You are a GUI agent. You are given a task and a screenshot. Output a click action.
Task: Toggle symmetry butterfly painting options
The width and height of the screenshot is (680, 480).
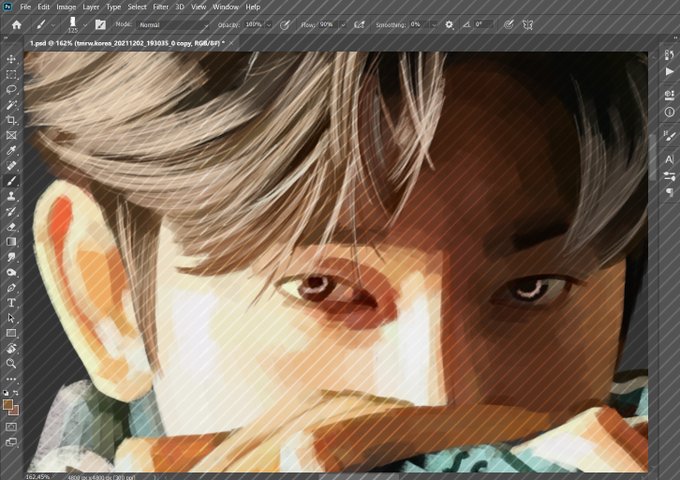[x=527, y=25]
